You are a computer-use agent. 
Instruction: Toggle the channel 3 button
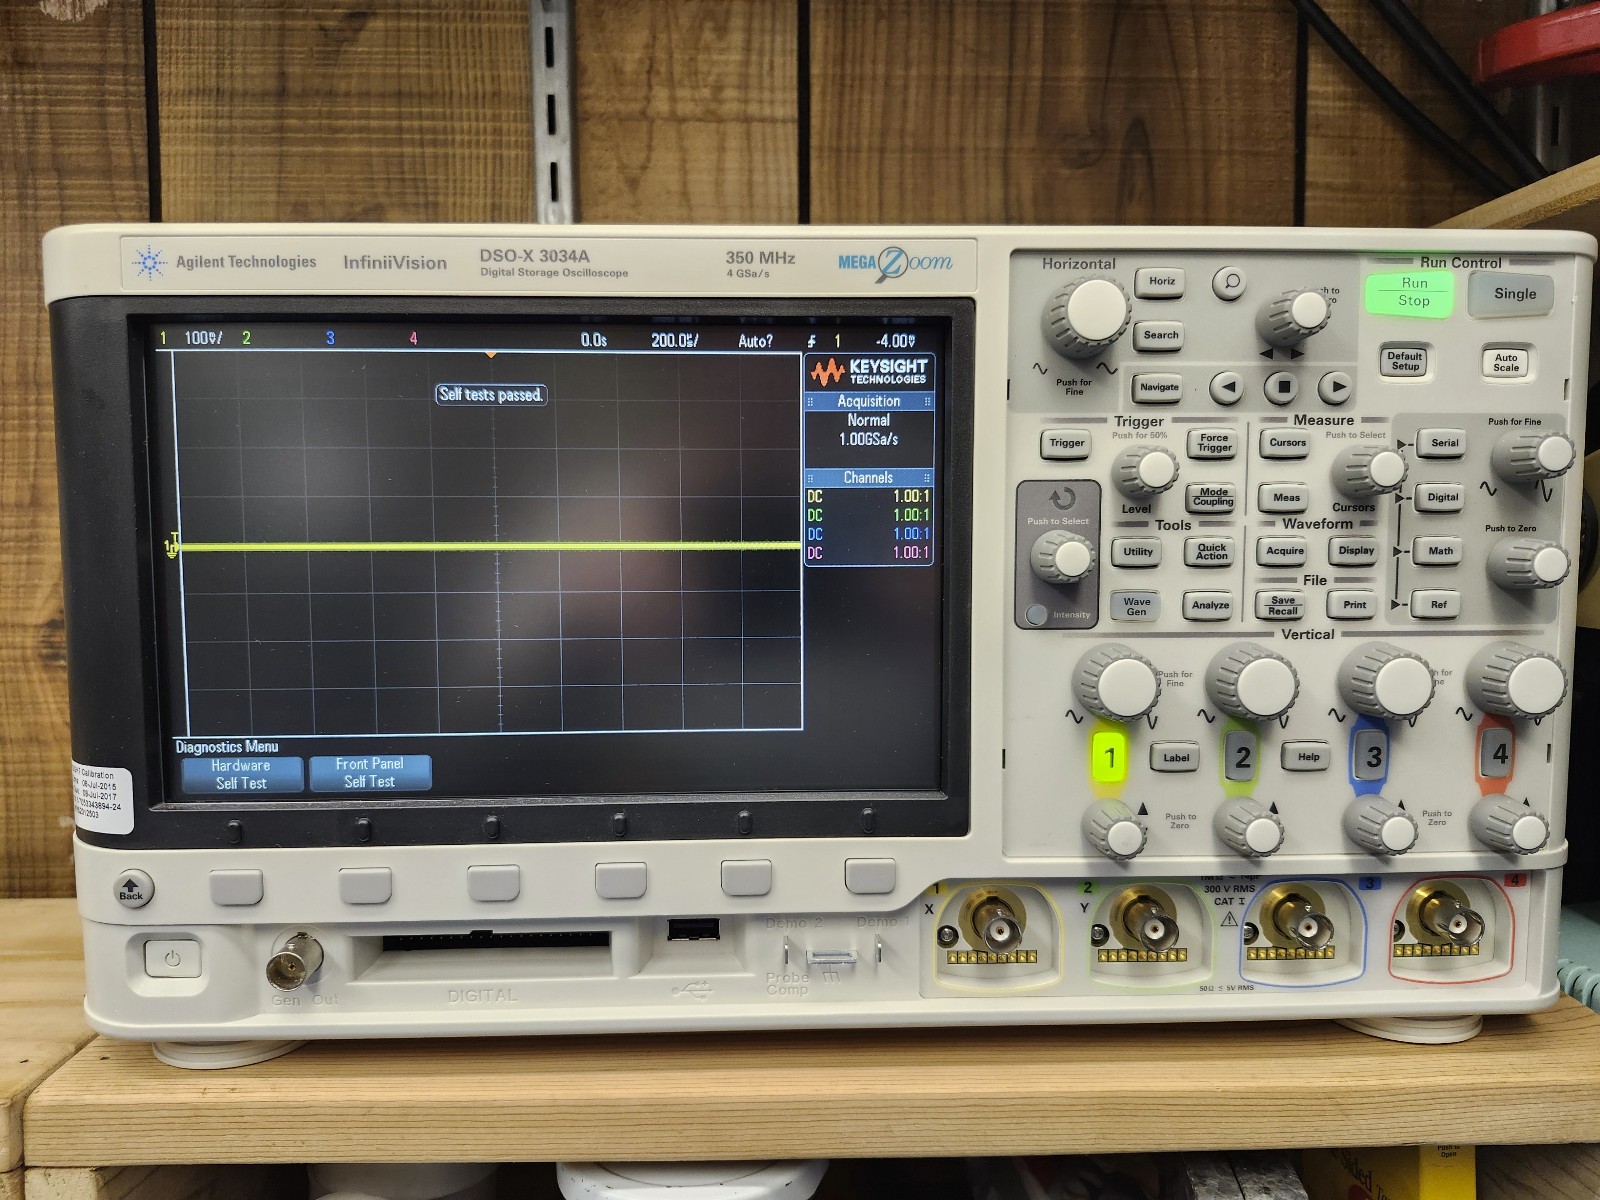point(1373,757)
